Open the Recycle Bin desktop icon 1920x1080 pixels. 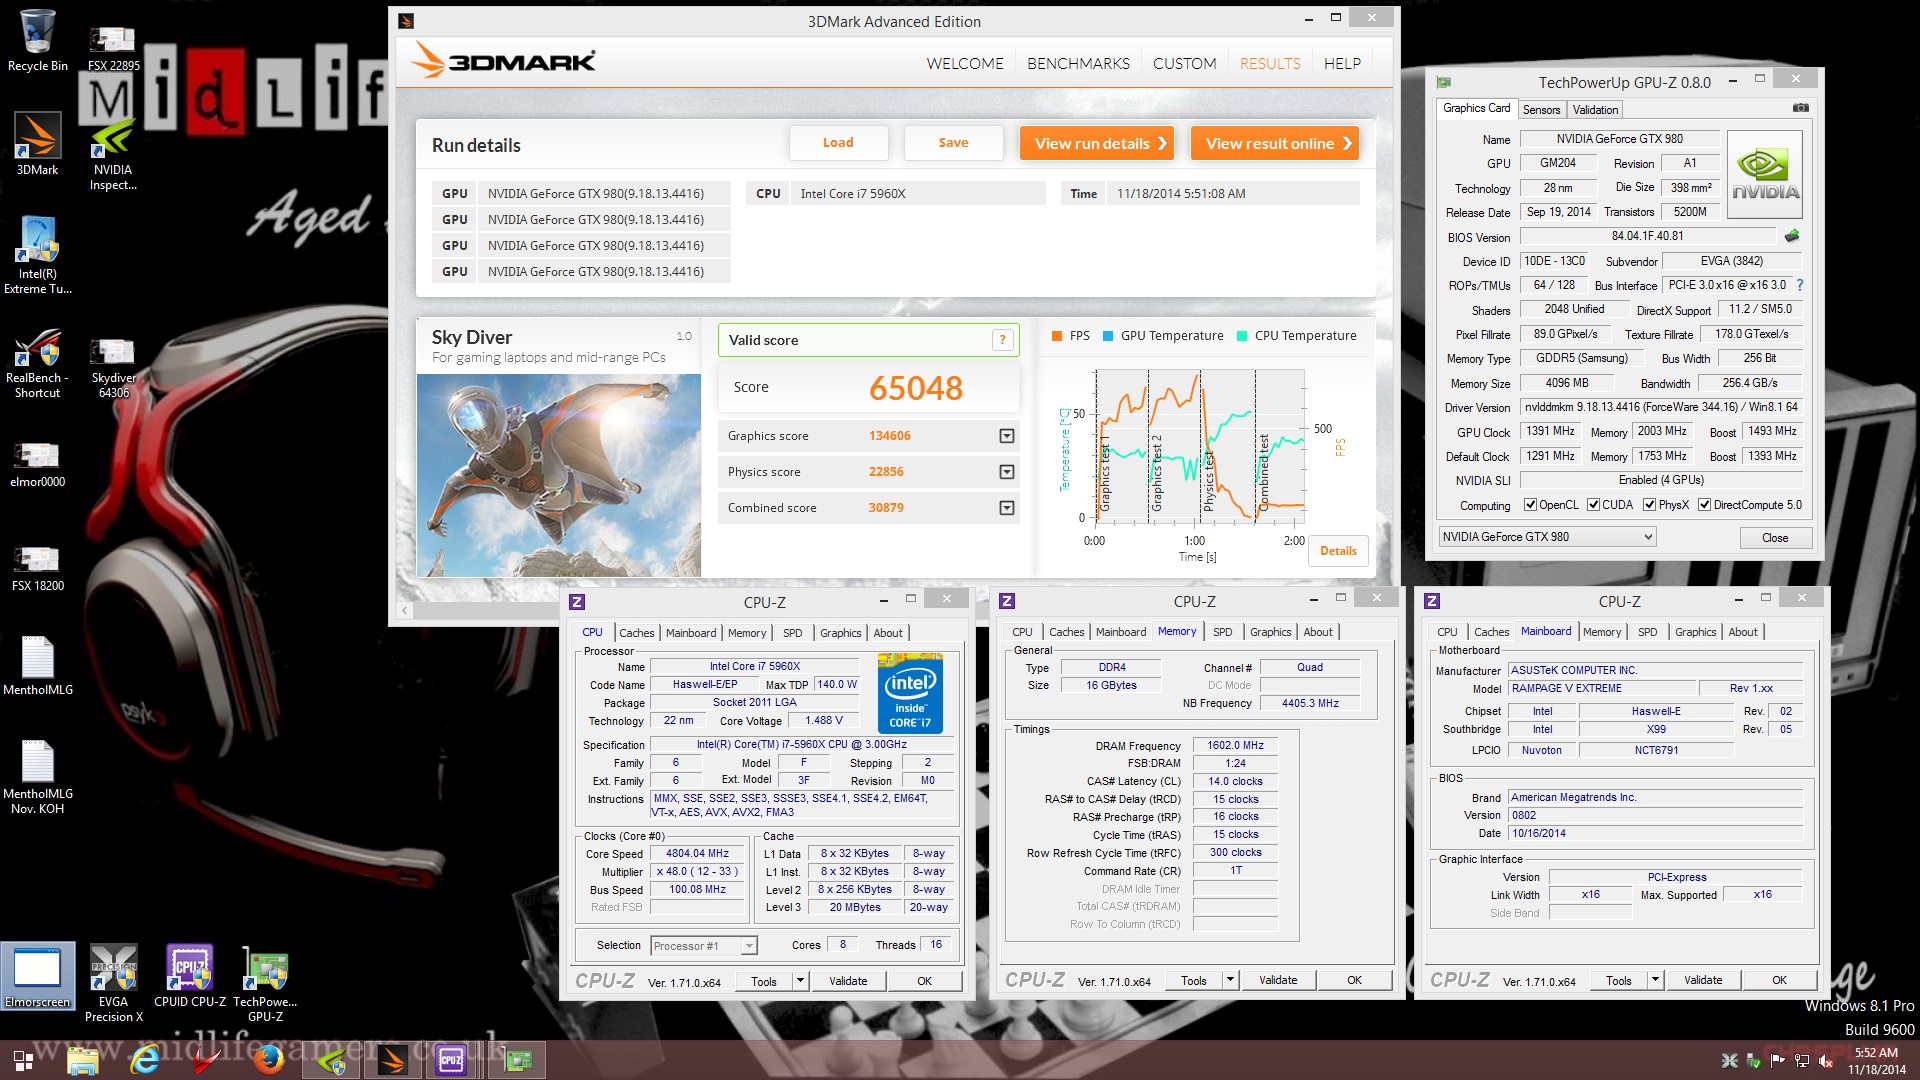38,40
